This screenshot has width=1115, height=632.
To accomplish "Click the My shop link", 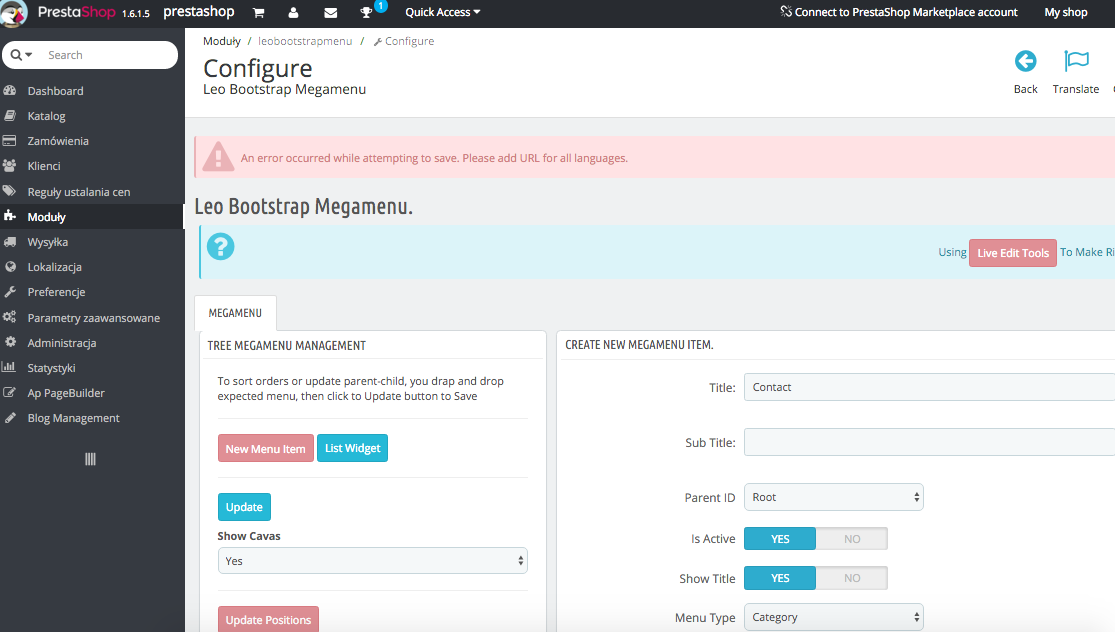I will (x=1065, y=12).
